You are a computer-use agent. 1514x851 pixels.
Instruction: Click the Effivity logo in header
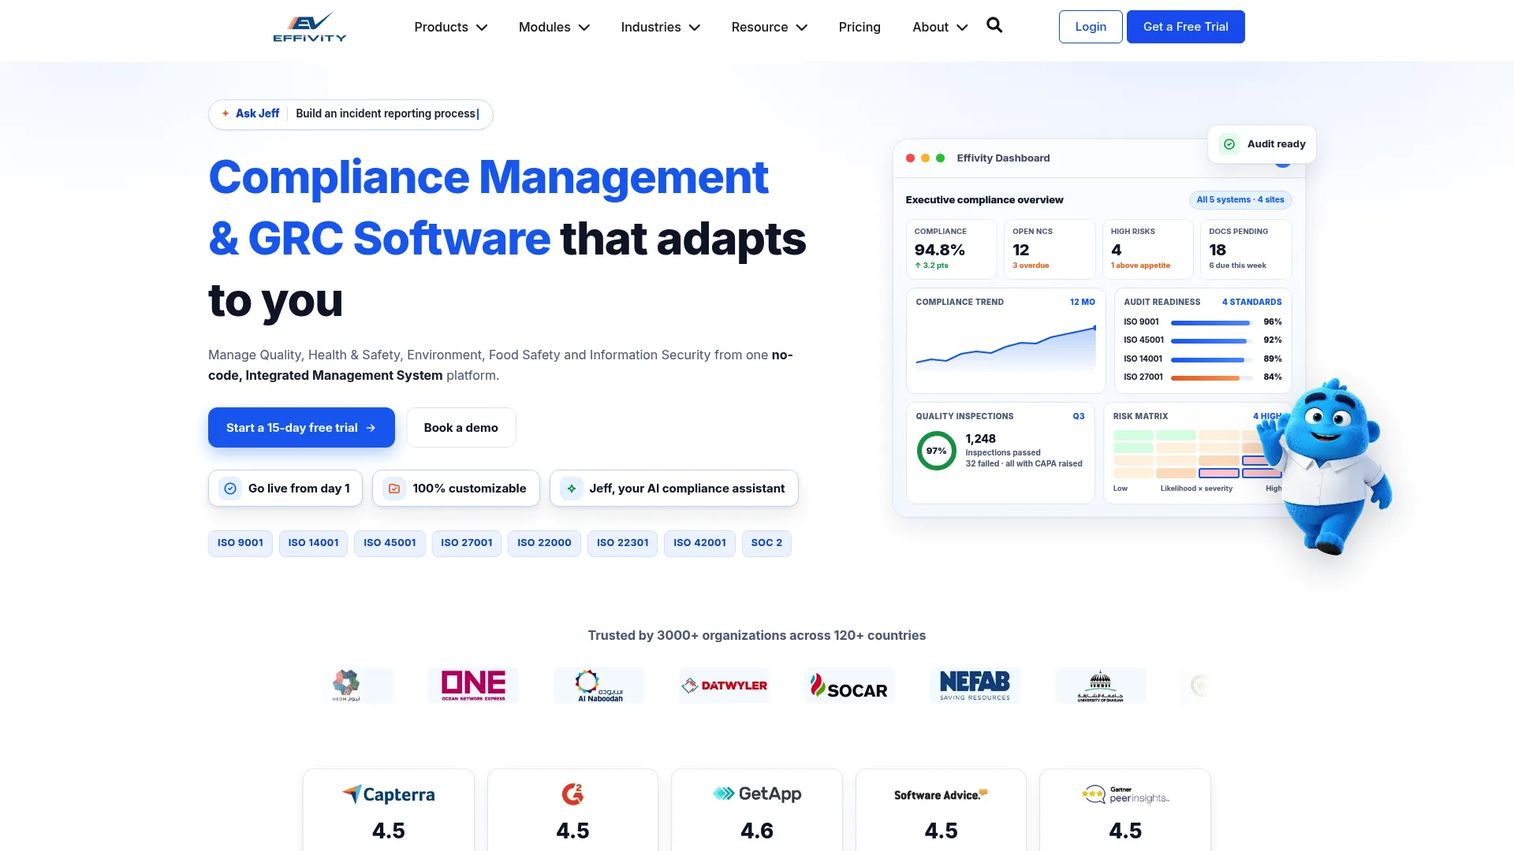[310, 27]
